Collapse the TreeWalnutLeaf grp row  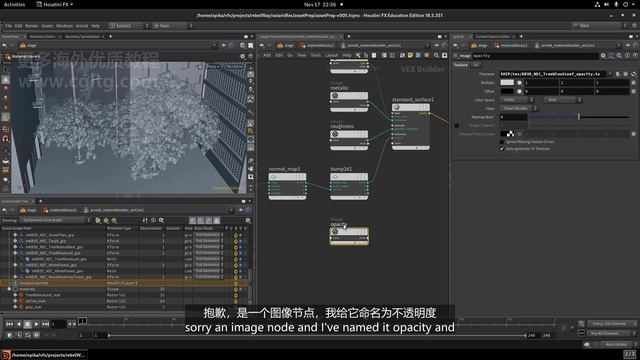click(16, 253)
